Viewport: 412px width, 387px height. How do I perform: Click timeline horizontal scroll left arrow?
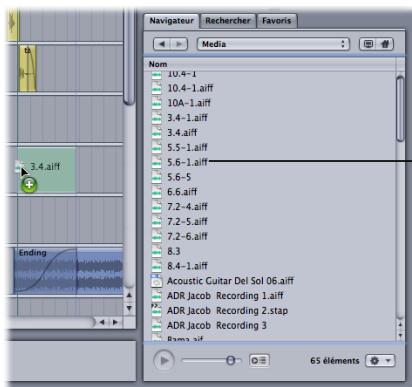[x=103, y=322]
